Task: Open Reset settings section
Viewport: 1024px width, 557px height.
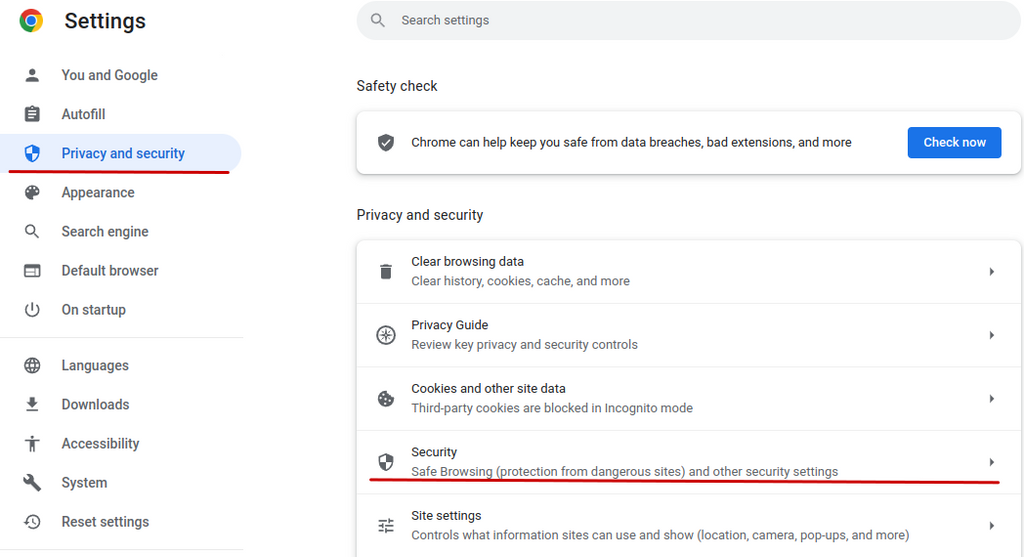Action: pos(121,522)
